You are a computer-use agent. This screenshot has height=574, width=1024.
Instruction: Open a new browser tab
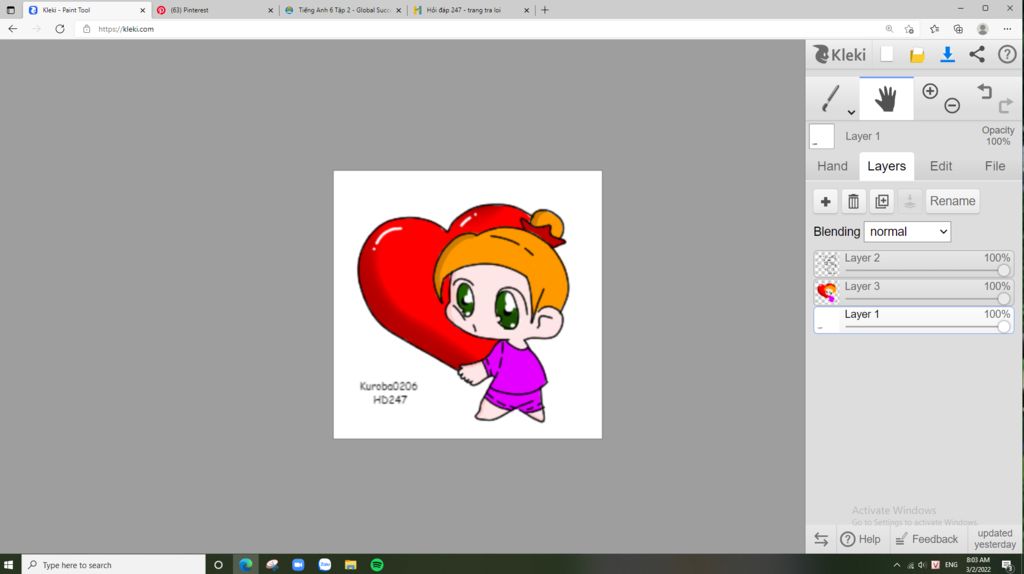click(545, 10)
